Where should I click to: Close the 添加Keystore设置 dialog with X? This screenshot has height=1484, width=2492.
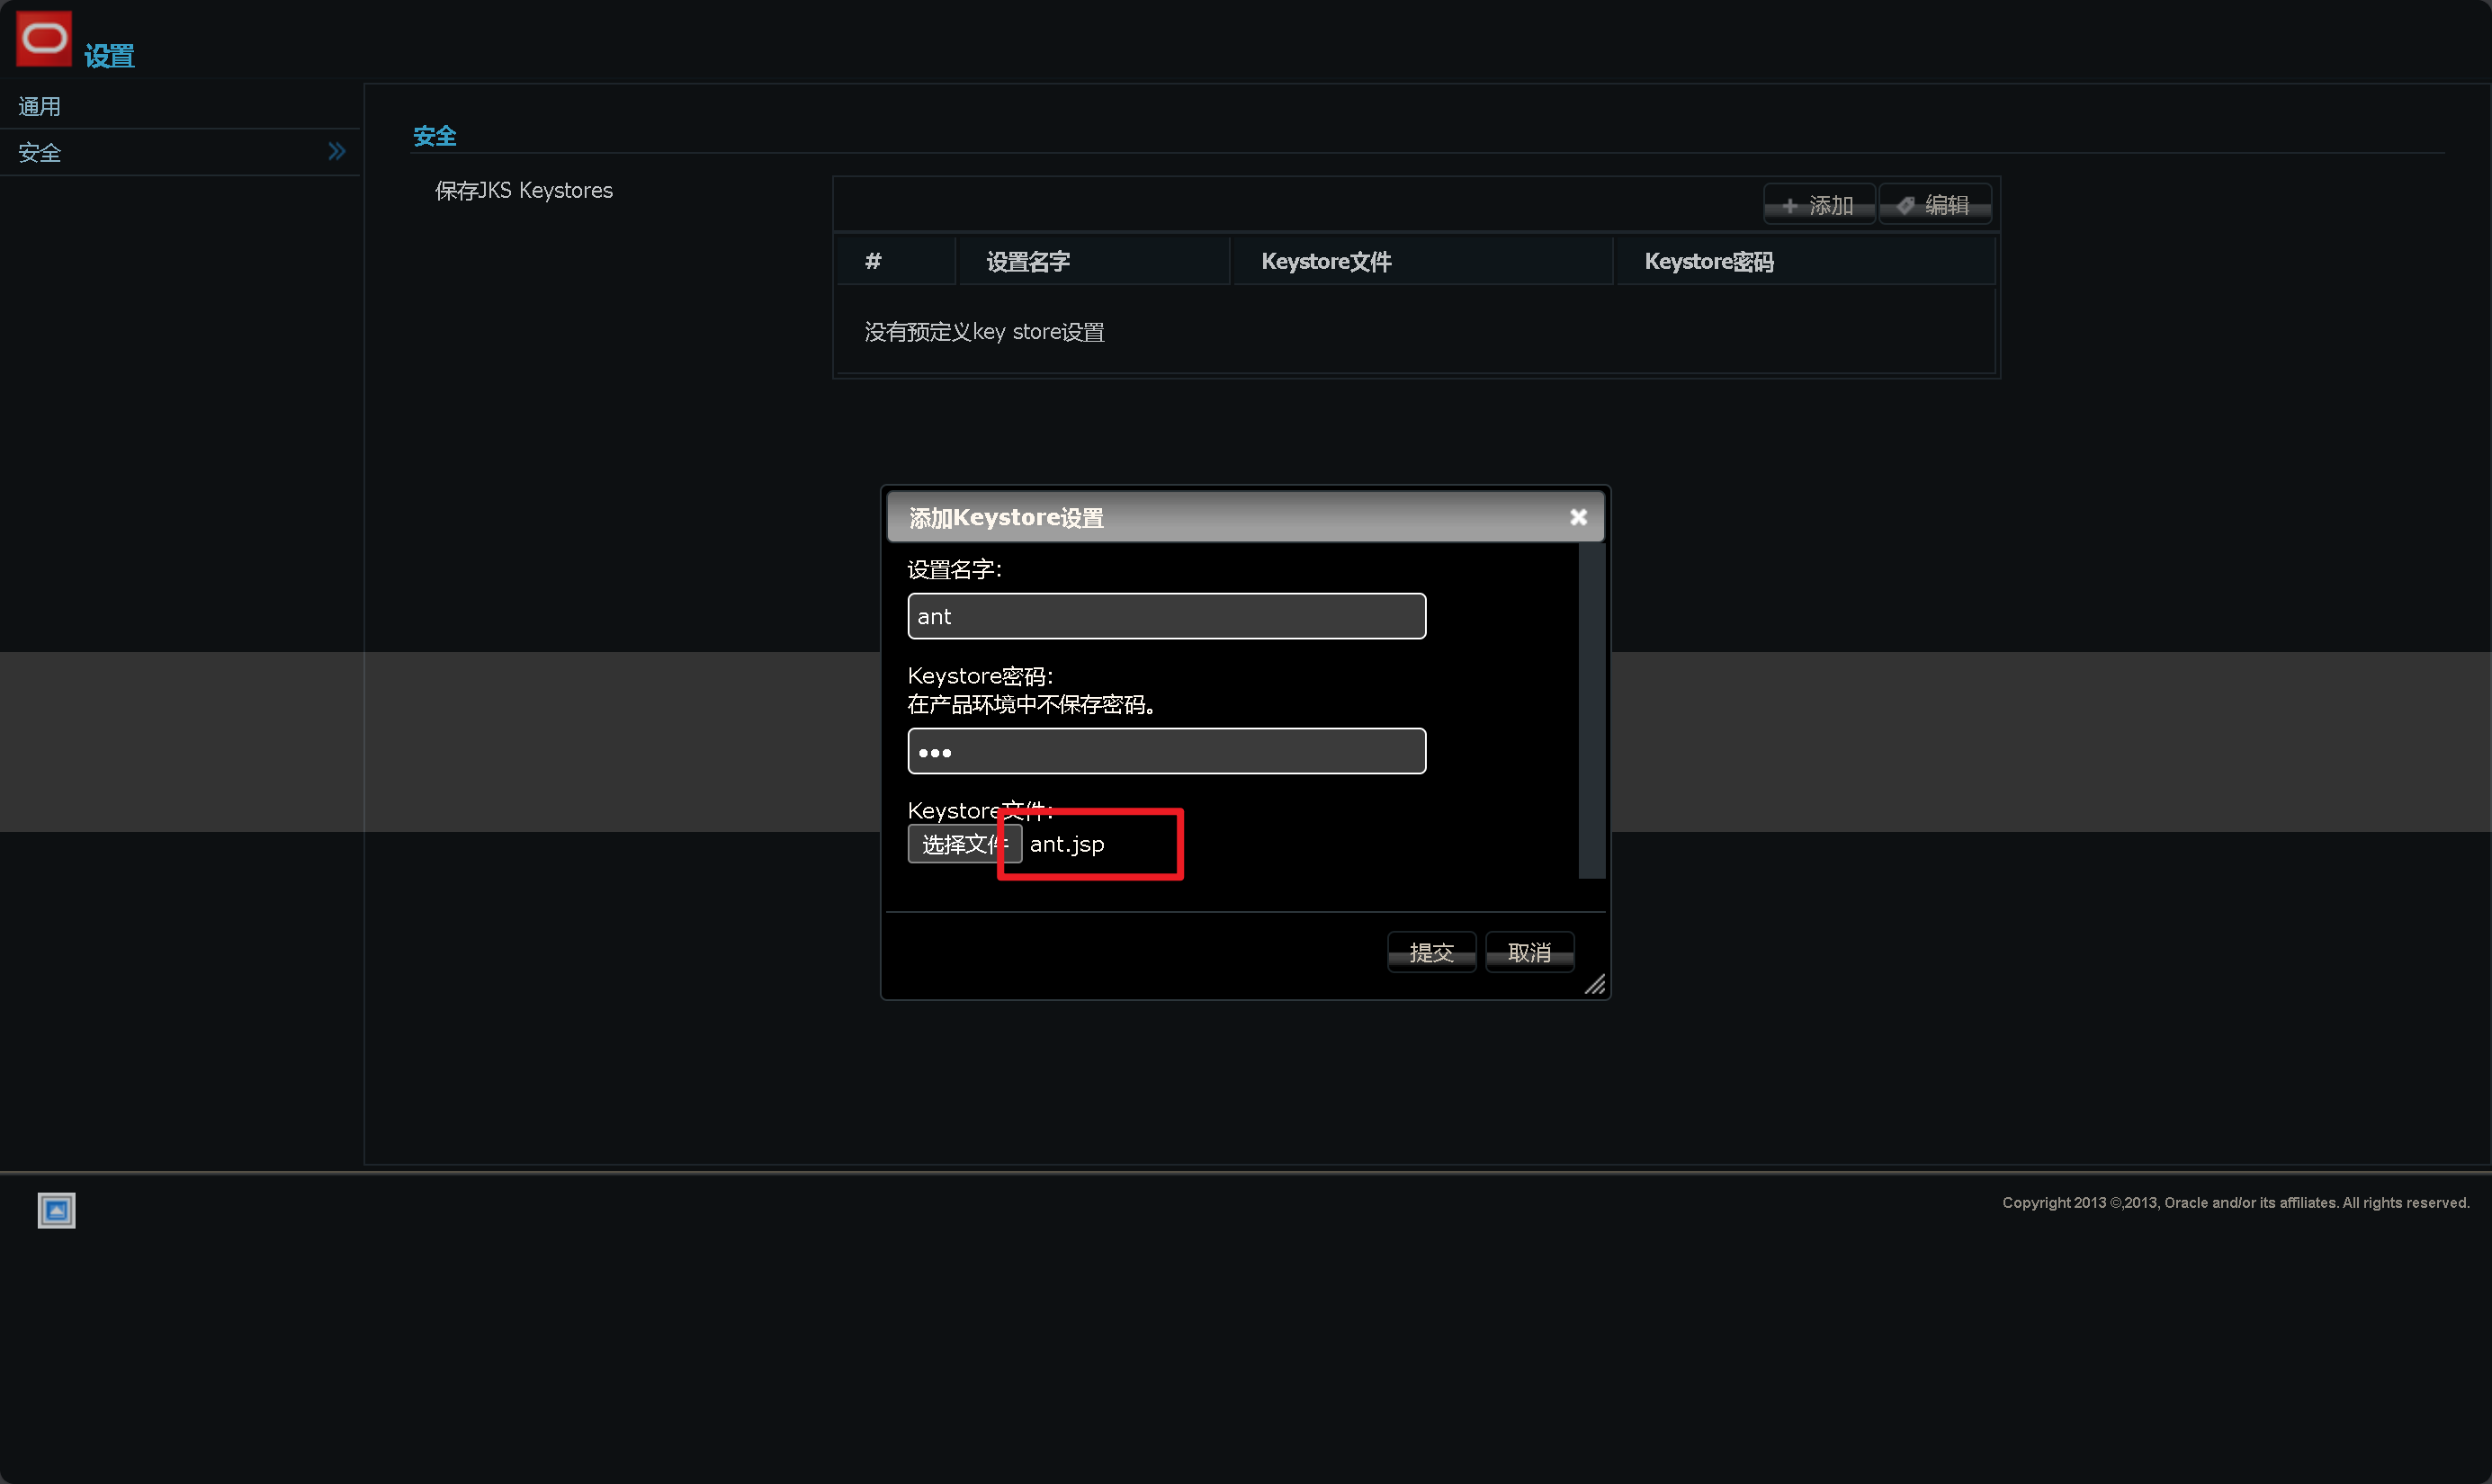1578,517
